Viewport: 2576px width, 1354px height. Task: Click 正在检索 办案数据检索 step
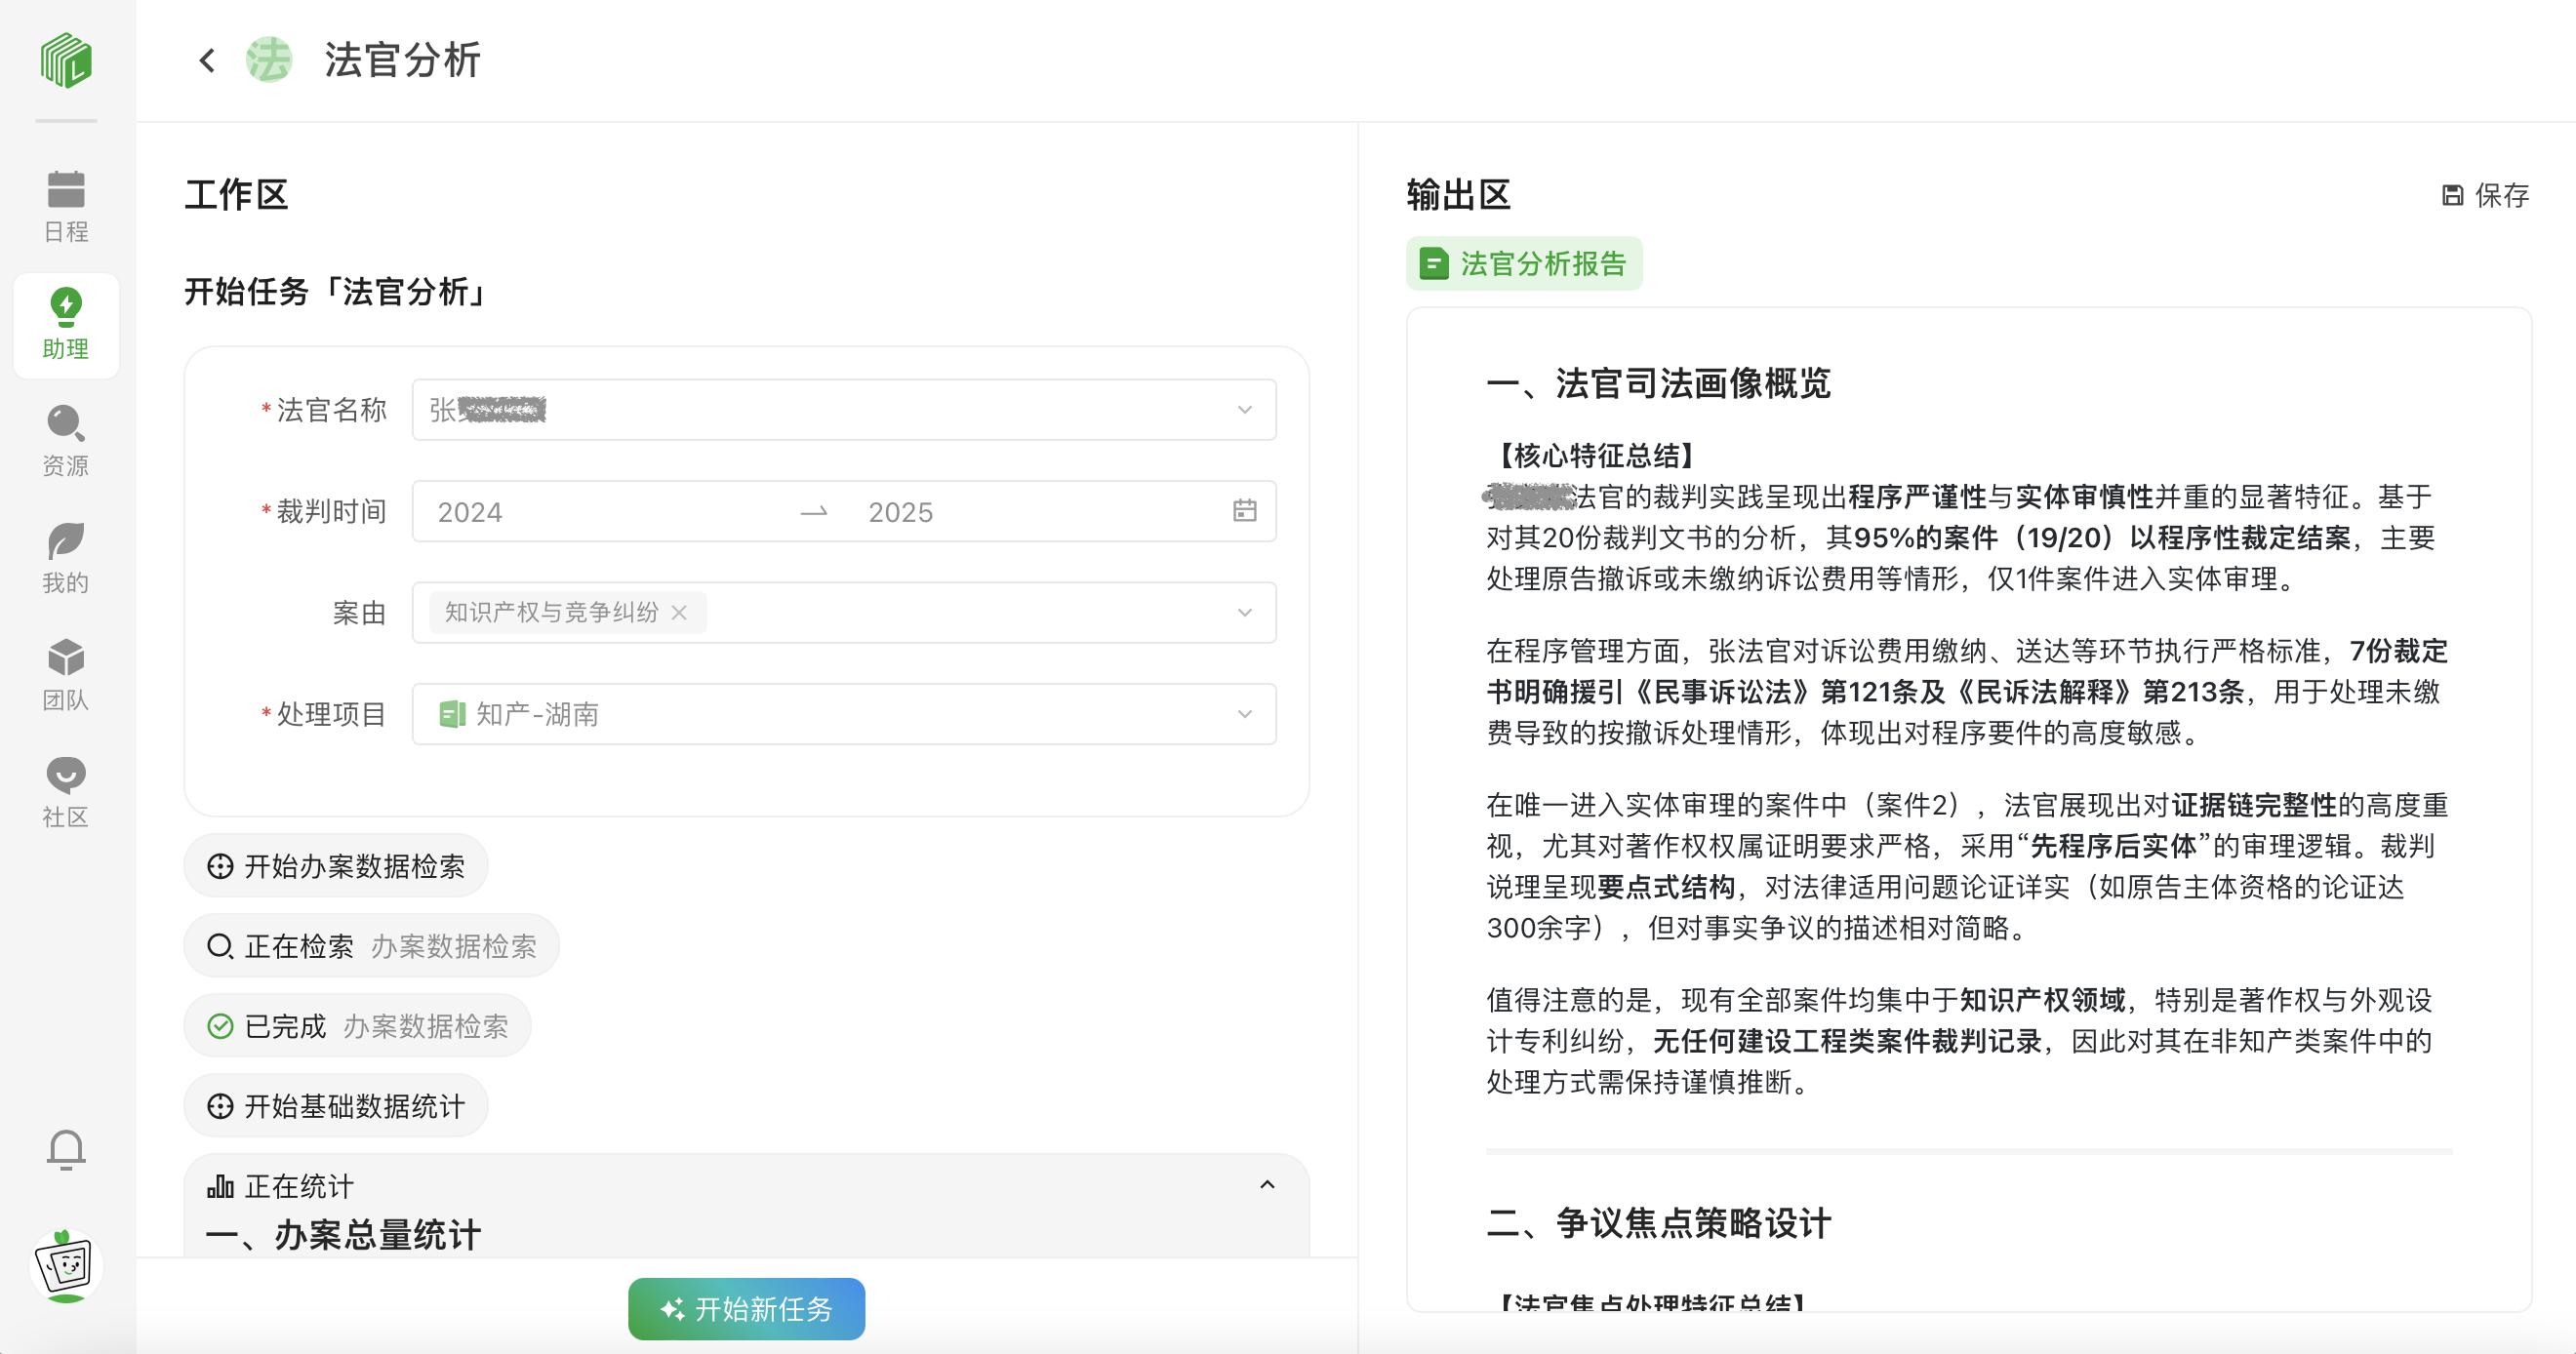[x=371, y=946]
